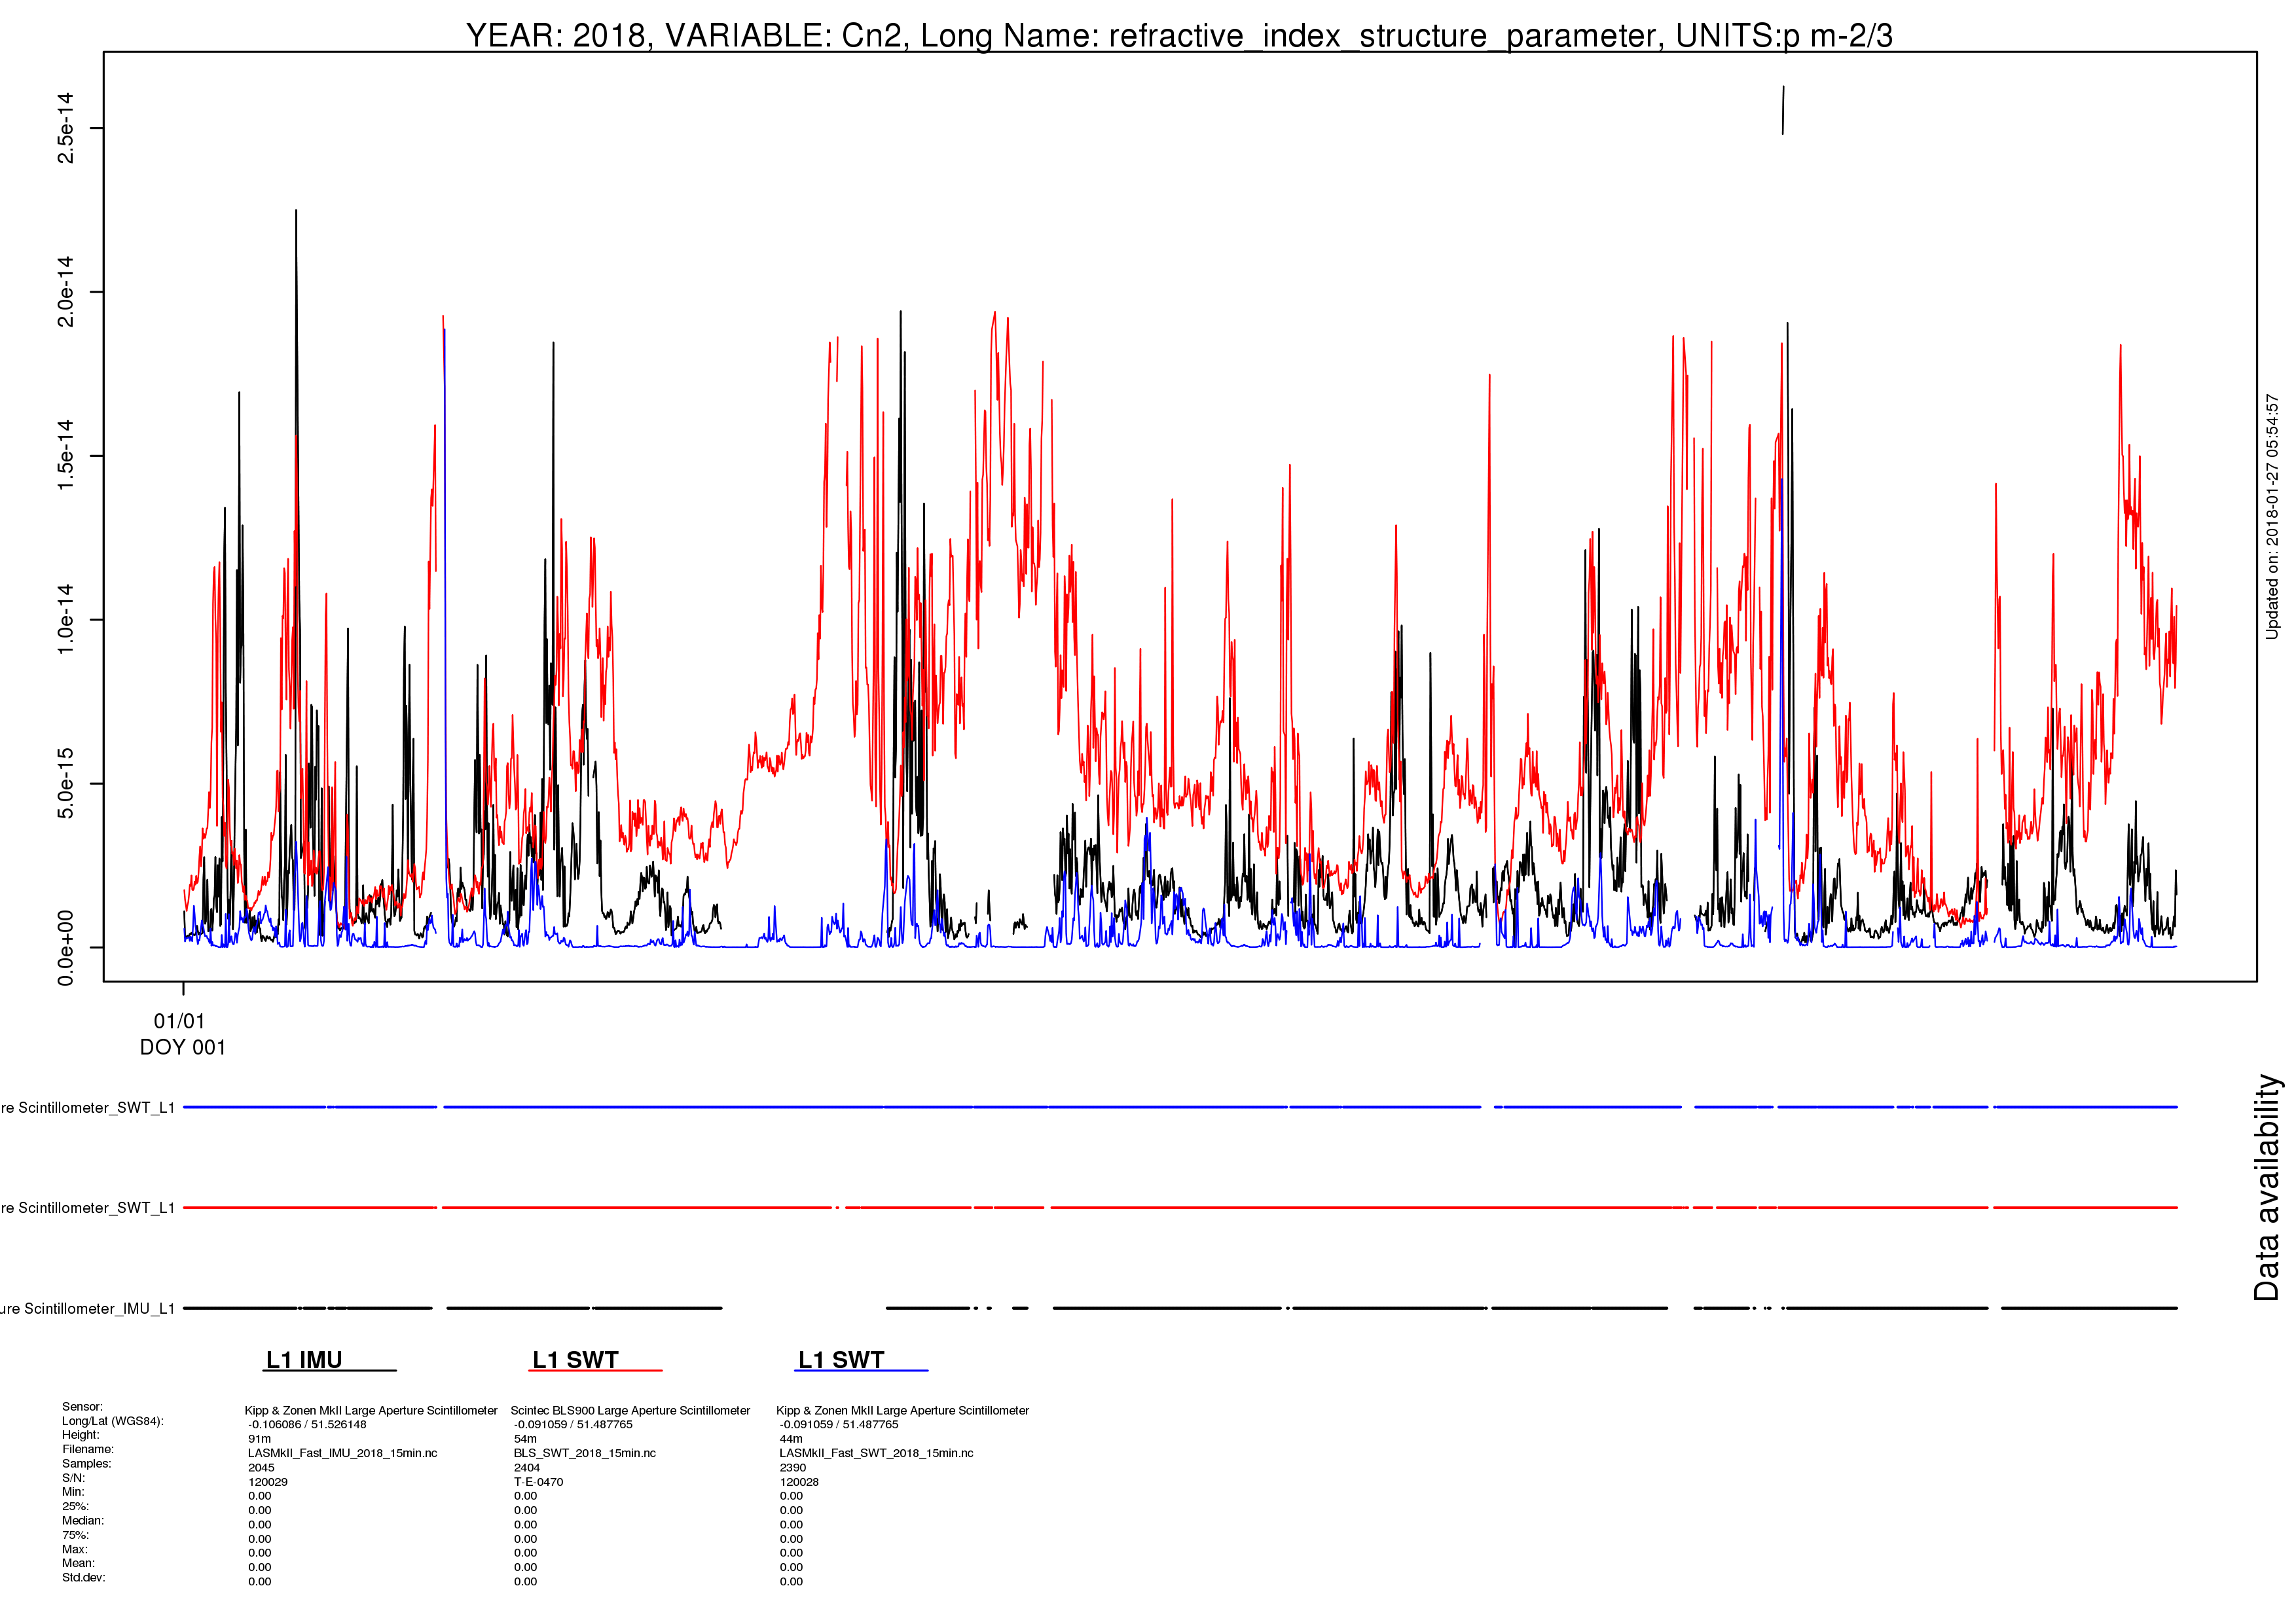Click the x-axis date label 01/01
This screenshot has height=1624, width=2296.
click(179, 1021)
